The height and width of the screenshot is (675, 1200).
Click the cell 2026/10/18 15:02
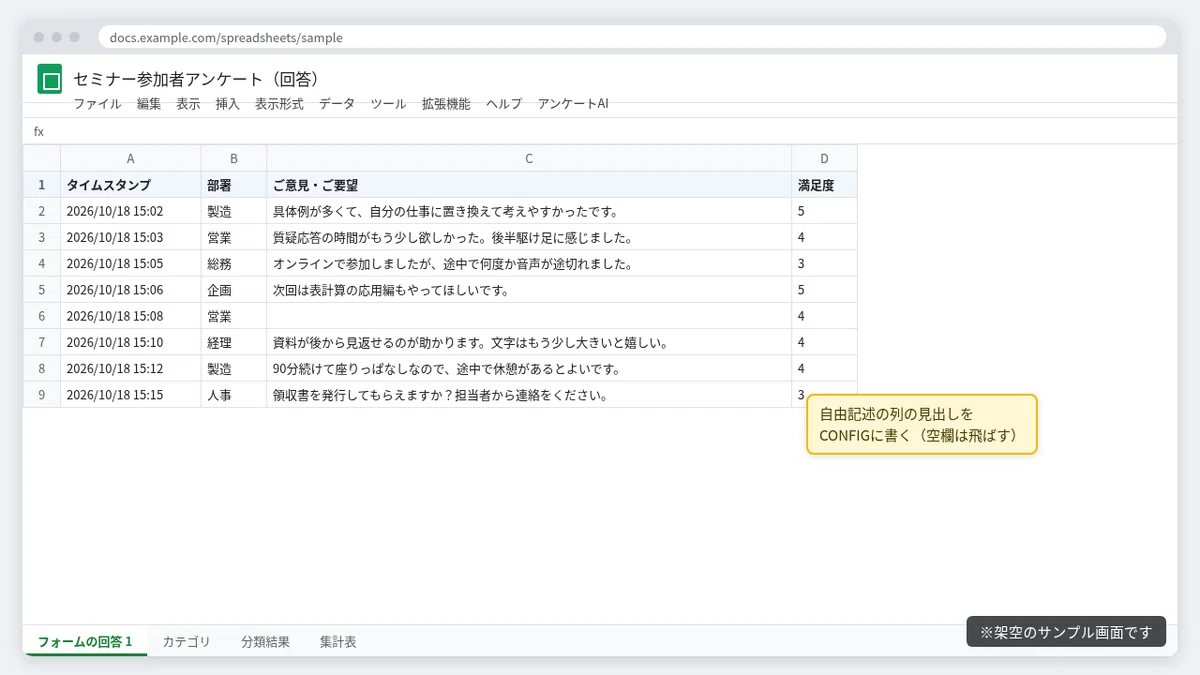pos(131,211)
